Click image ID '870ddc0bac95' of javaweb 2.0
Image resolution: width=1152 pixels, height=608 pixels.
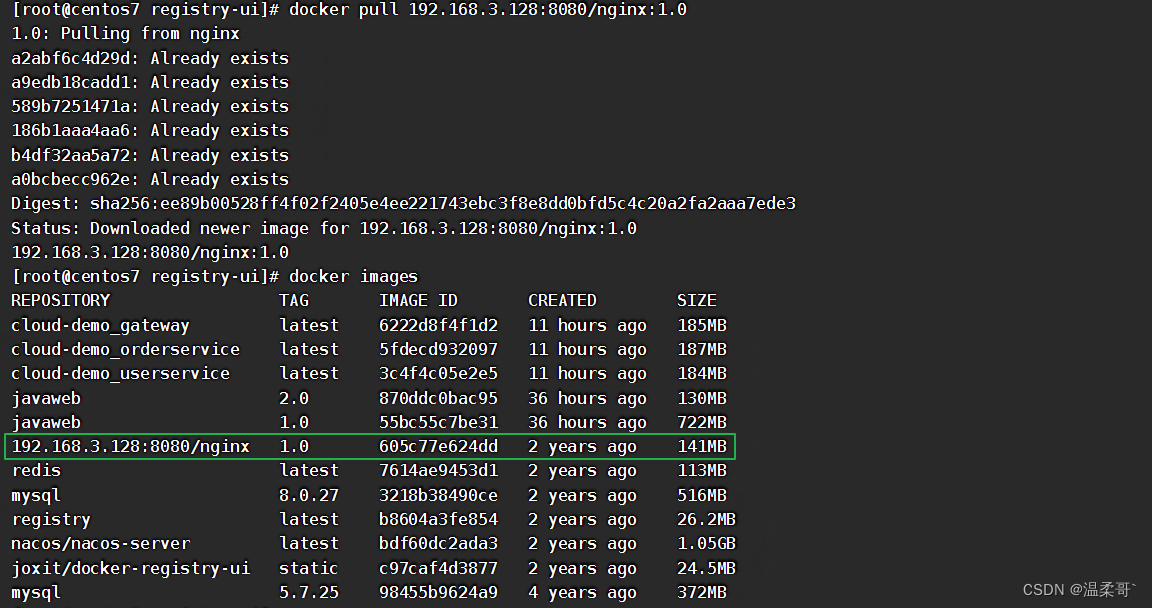tap(439, 398)
